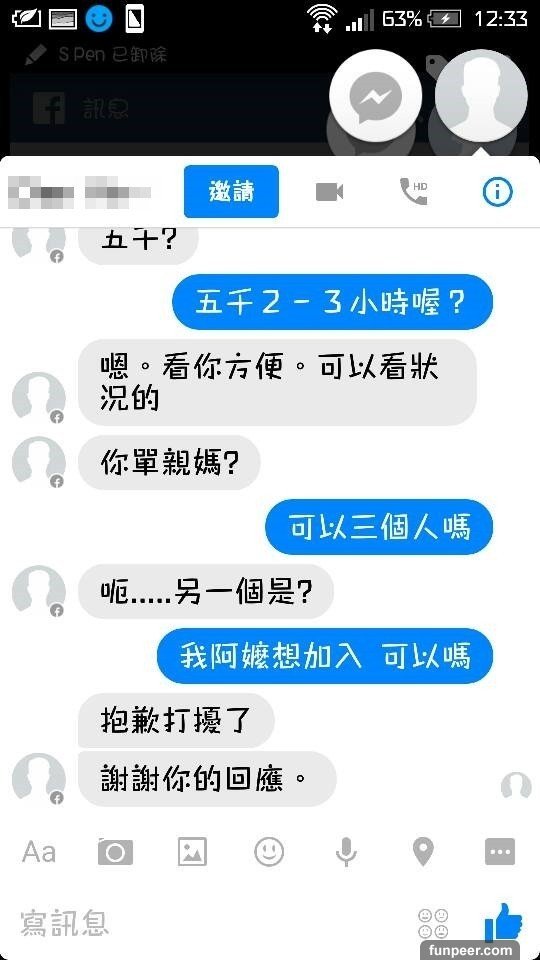The height and width of the screenshot is (960, 540).
Task: Tap the Messenger chat head bubble
Action: click(x=375, y=97)
